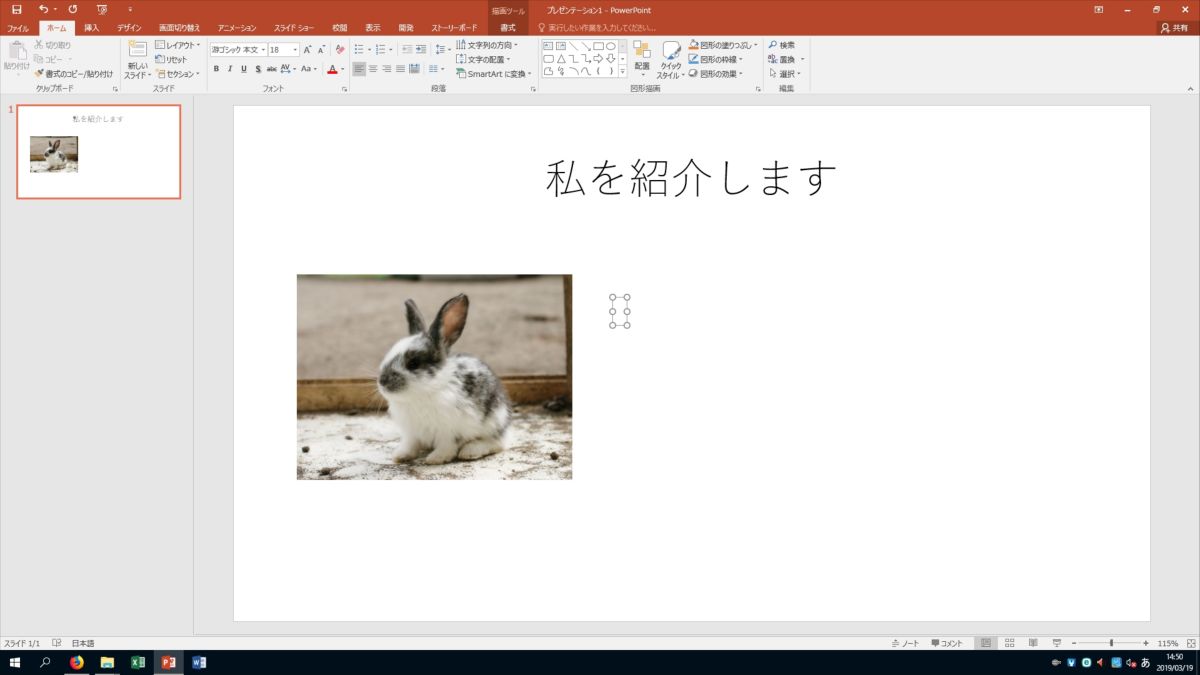Switch to reading view in status bar
The width and height of the screenshot is (1200, 675).
click(x=1033, y=643)
